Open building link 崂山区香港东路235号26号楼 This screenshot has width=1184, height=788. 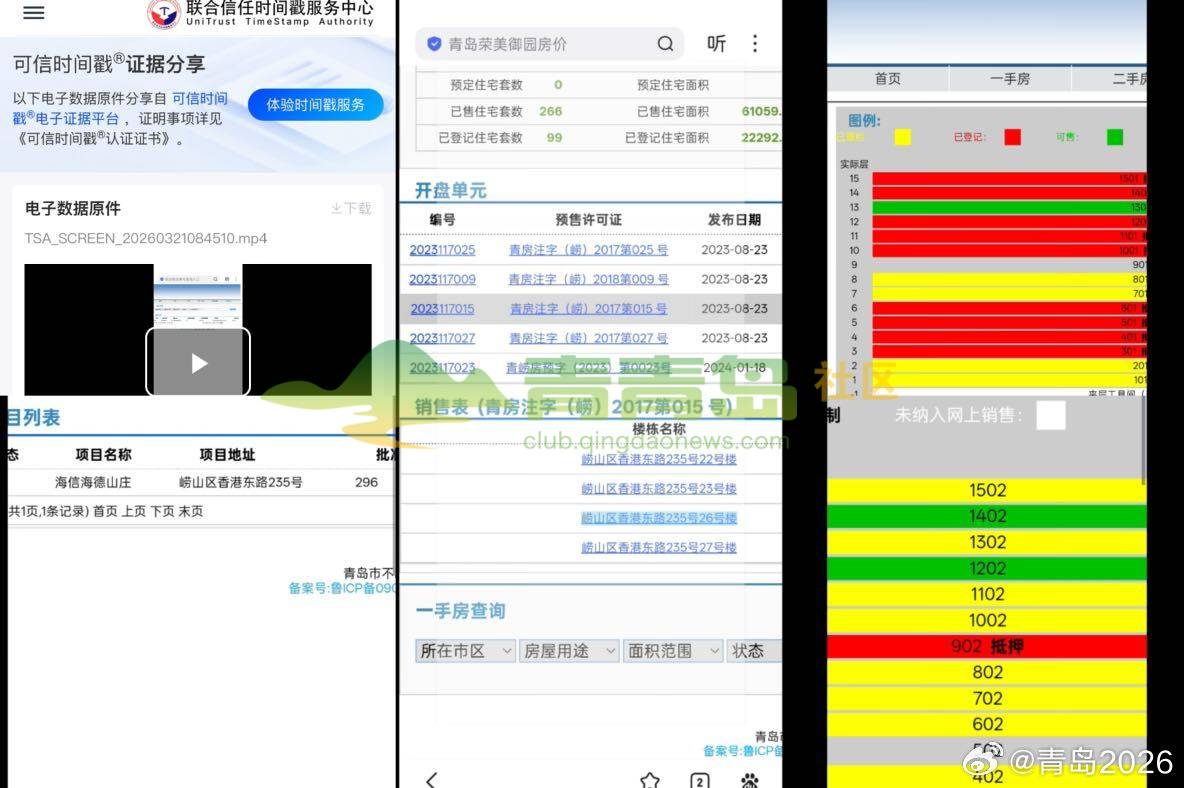(658, 518)
